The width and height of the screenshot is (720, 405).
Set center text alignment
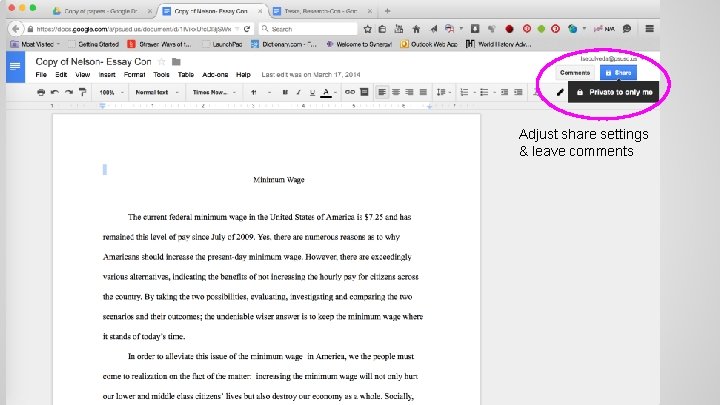(x=396, y=92)
